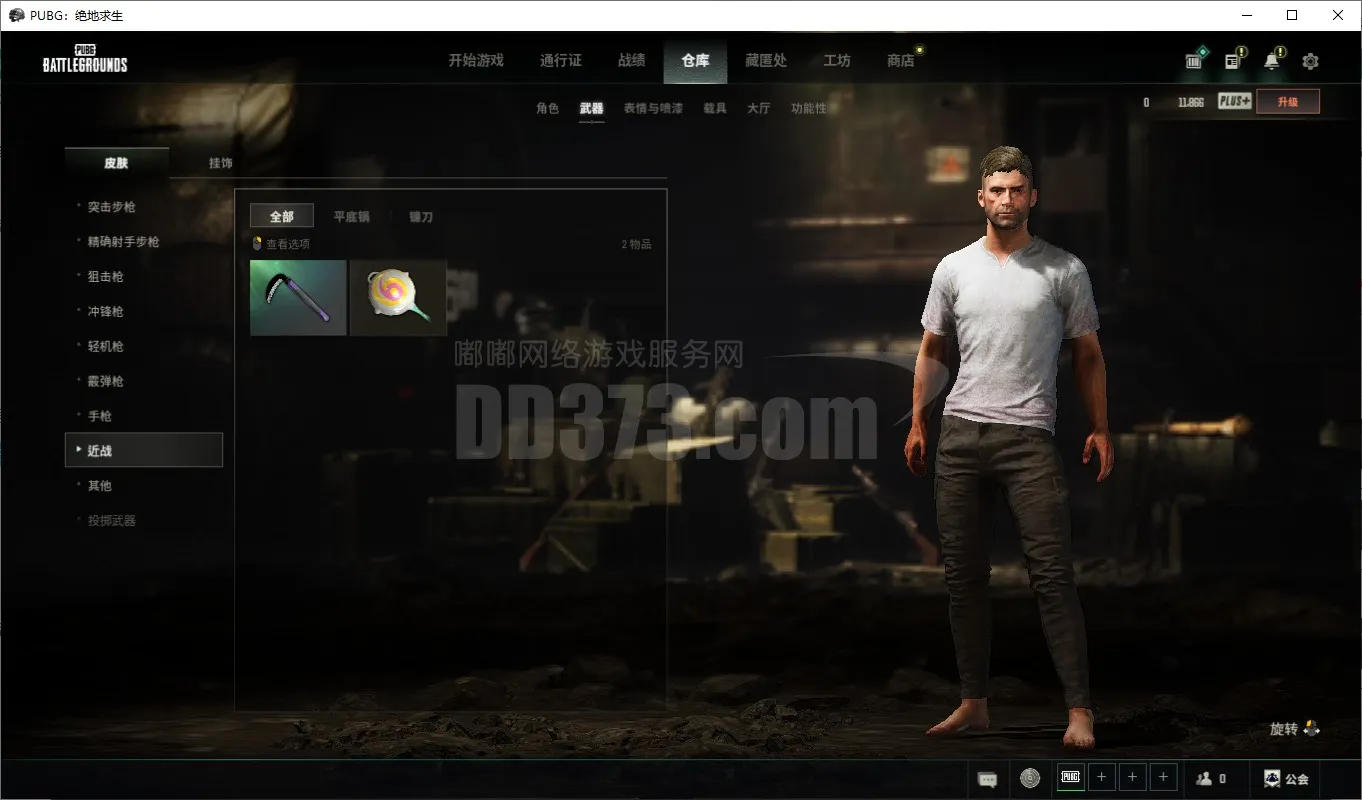1362x800 pixels.
Task: Open the 功能性 sub-tab
Action: click(x=809, y=108)
